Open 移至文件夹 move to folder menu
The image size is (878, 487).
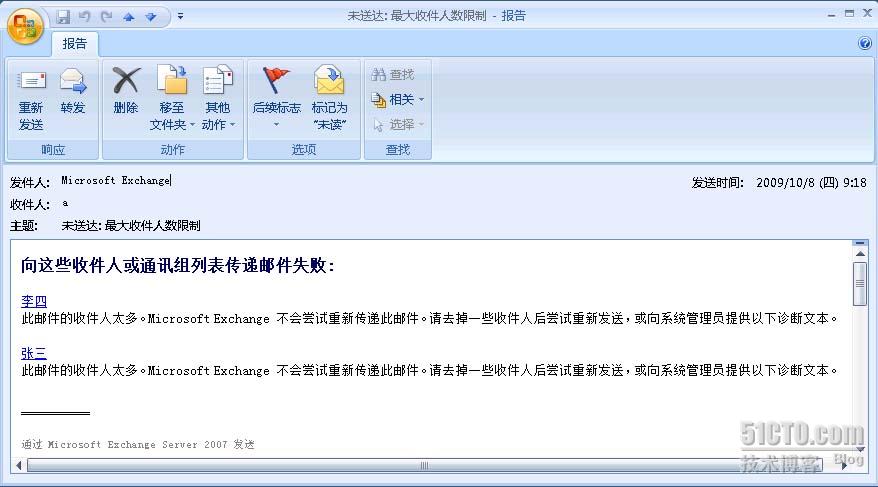(172, 99)
